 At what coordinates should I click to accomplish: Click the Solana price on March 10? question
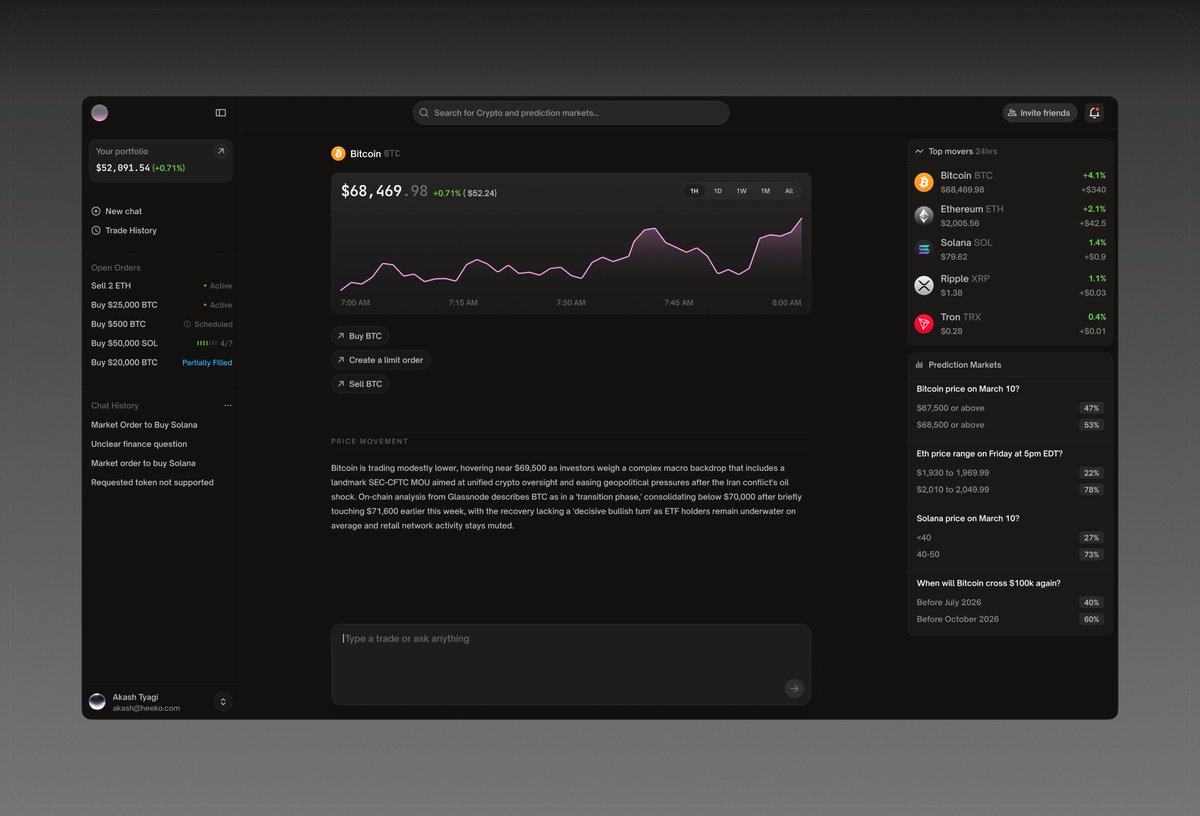[968, 518]
